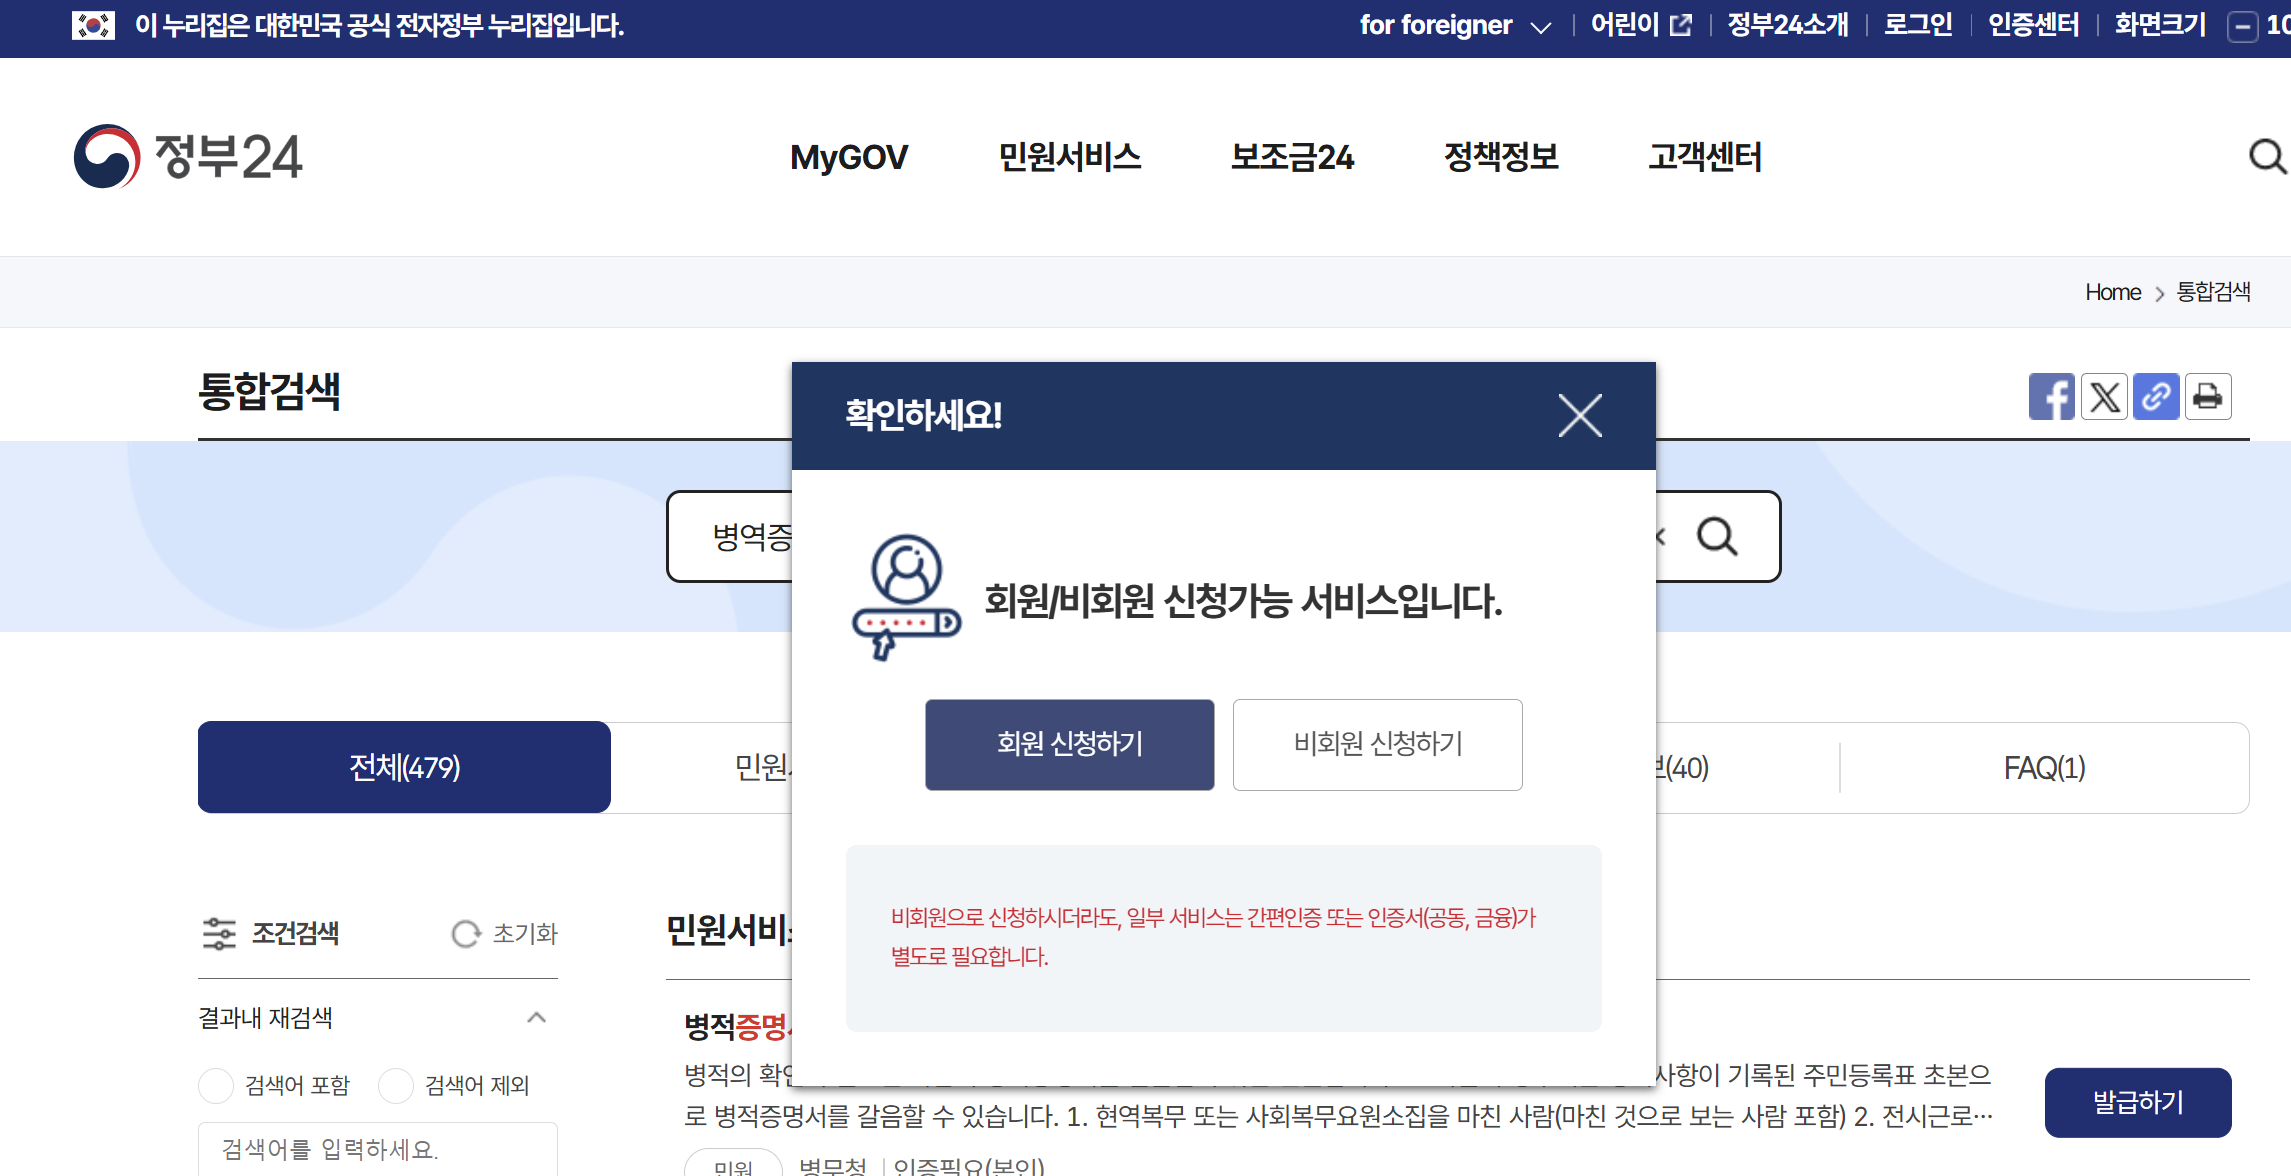2291x1176 pixels.
Task: Open the header search magnifier icon
Action: click(x=2266, y=157)
